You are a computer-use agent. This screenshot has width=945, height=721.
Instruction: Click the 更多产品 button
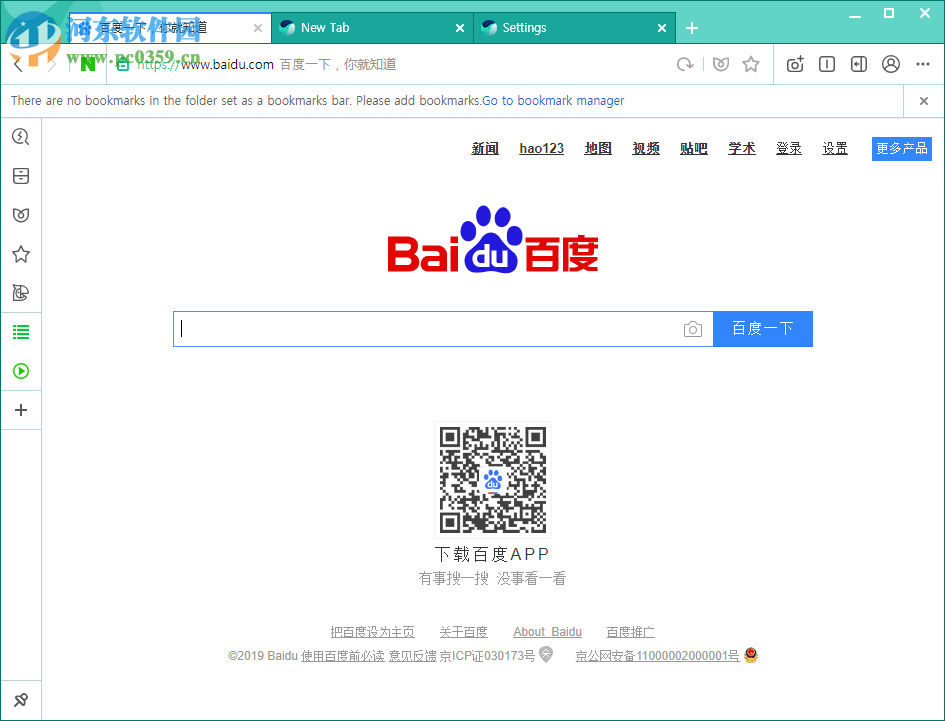tap(902, 148)
